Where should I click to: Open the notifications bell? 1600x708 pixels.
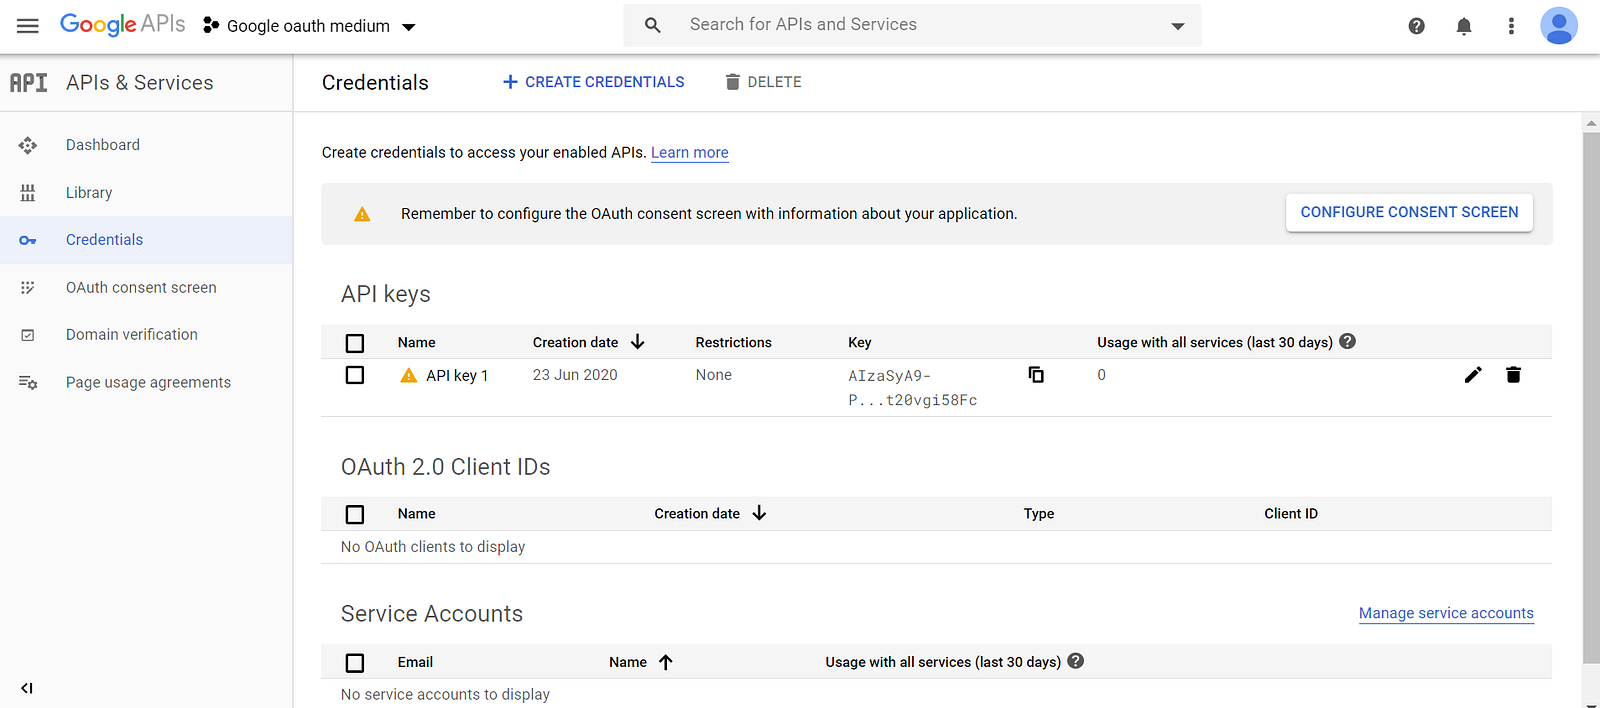pos(1464,26)
